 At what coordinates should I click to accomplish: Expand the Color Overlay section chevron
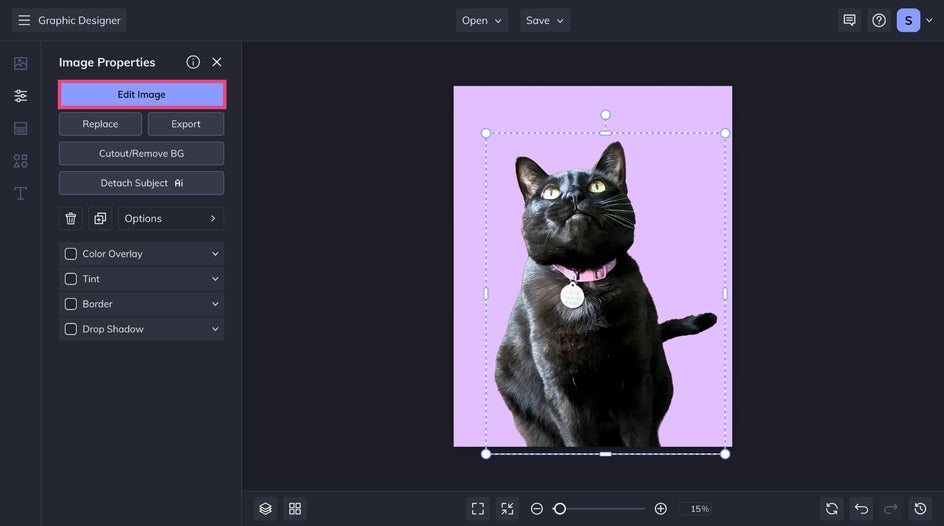click(215, 254)
